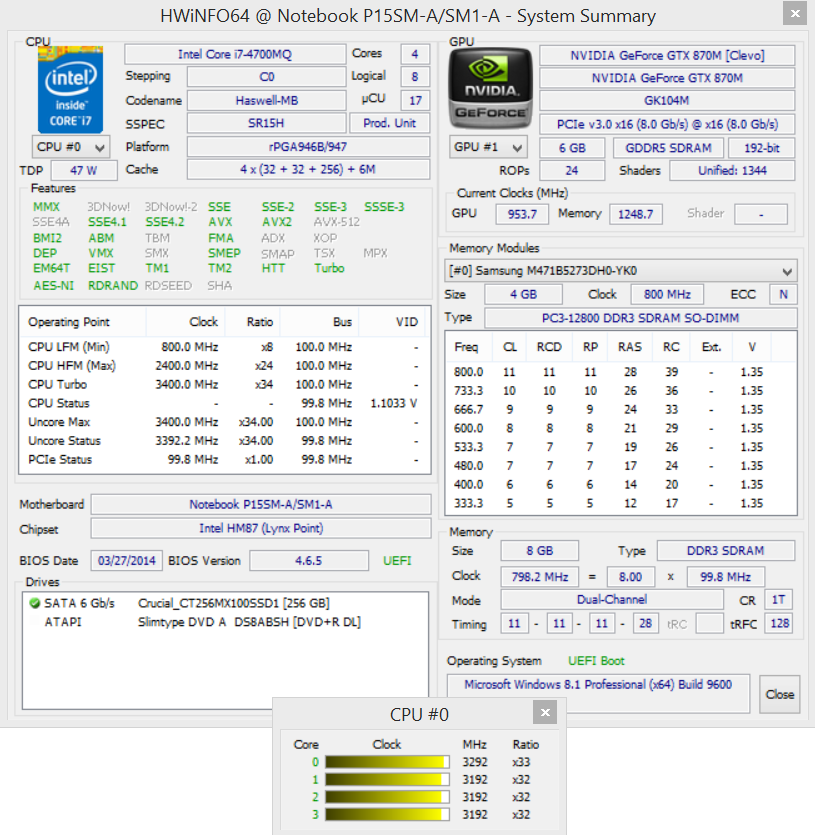Select the Motherboard field Notebook P15SM-A/SM1-A
The image size is (815, 835).
[261, 504]
